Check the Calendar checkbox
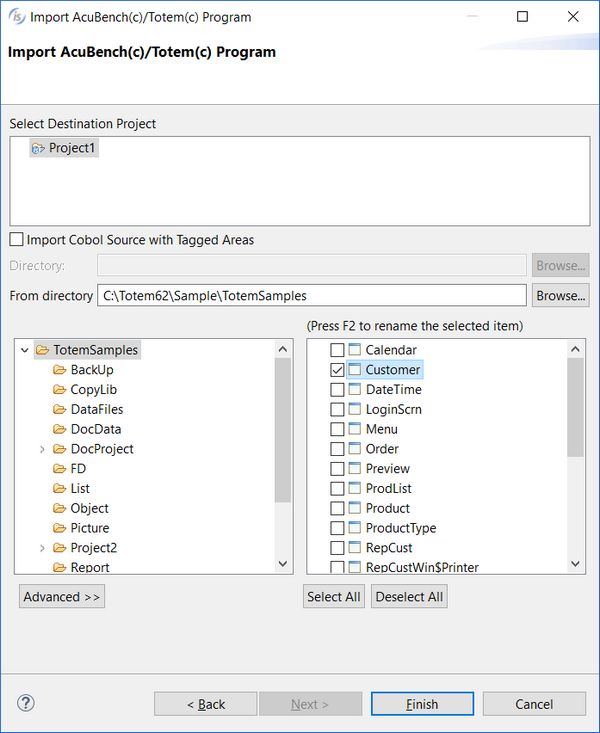Screen dimensions: 600x733 click(337, 350)
